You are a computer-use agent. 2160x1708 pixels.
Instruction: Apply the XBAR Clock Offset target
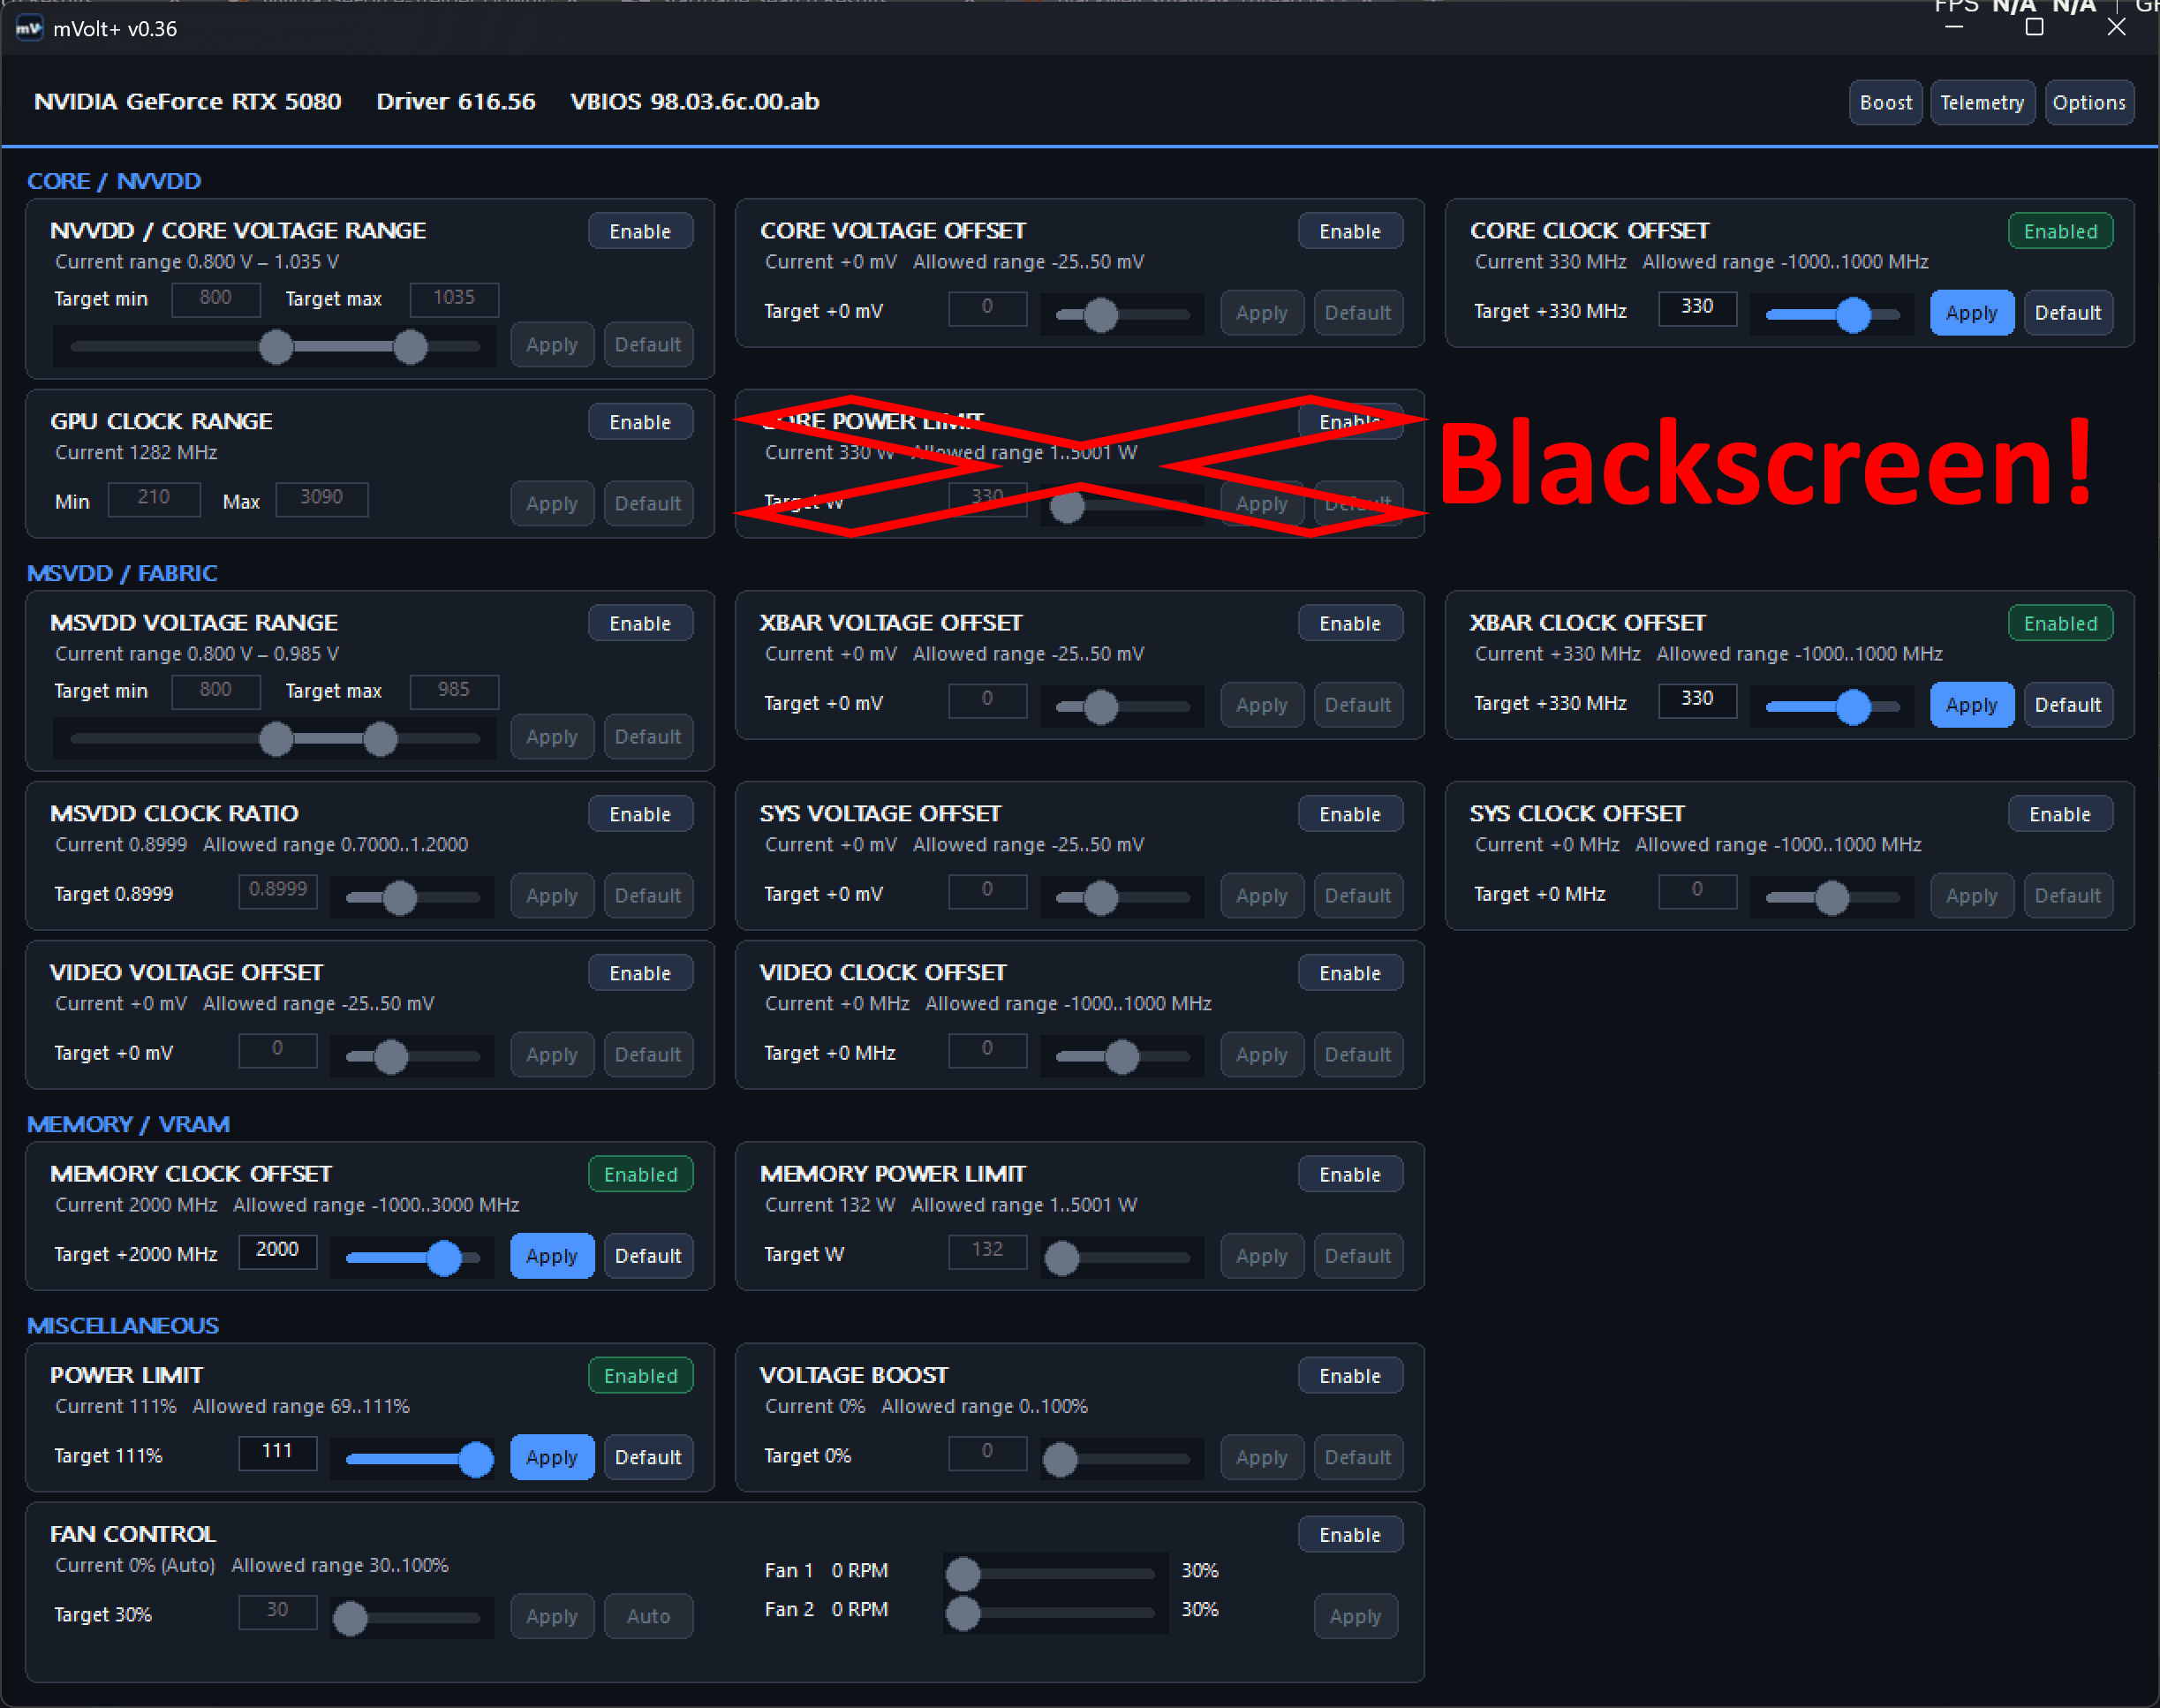click(x=1971, y=705)
